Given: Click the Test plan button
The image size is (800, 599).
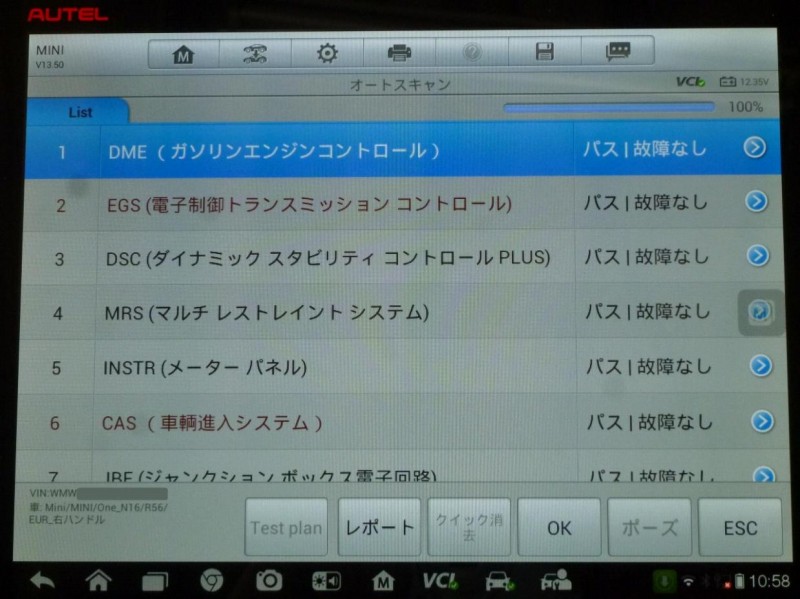Looking at the screenshot, I should pos(286,527).
